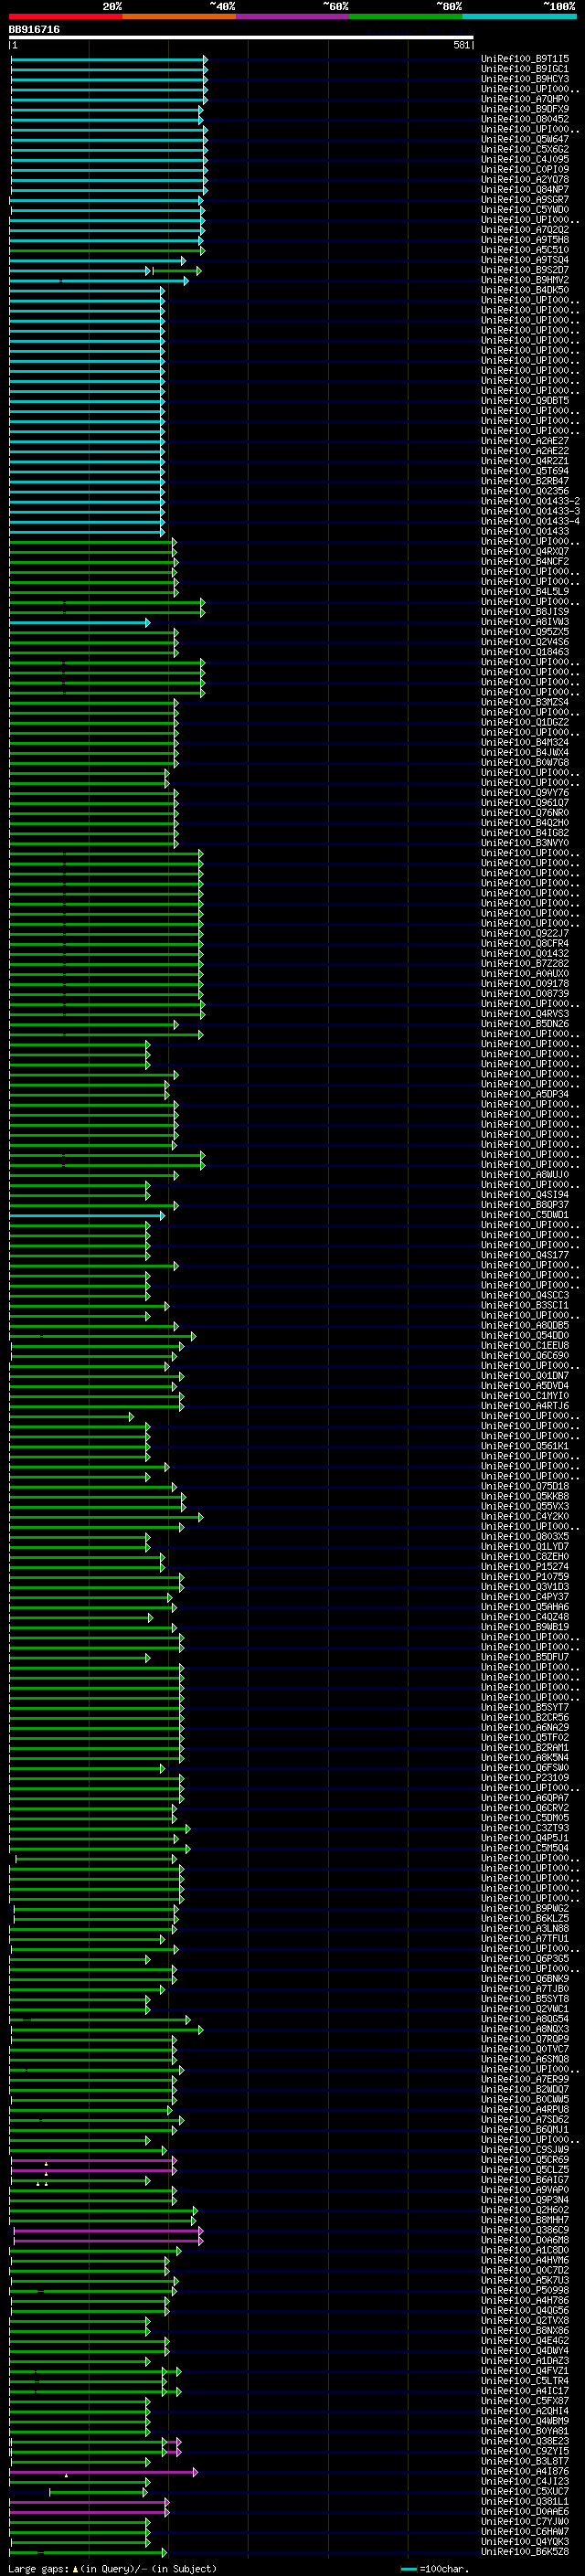Select the query ID BB916716 label
The image size is (585, 2576).
point(34,29)
